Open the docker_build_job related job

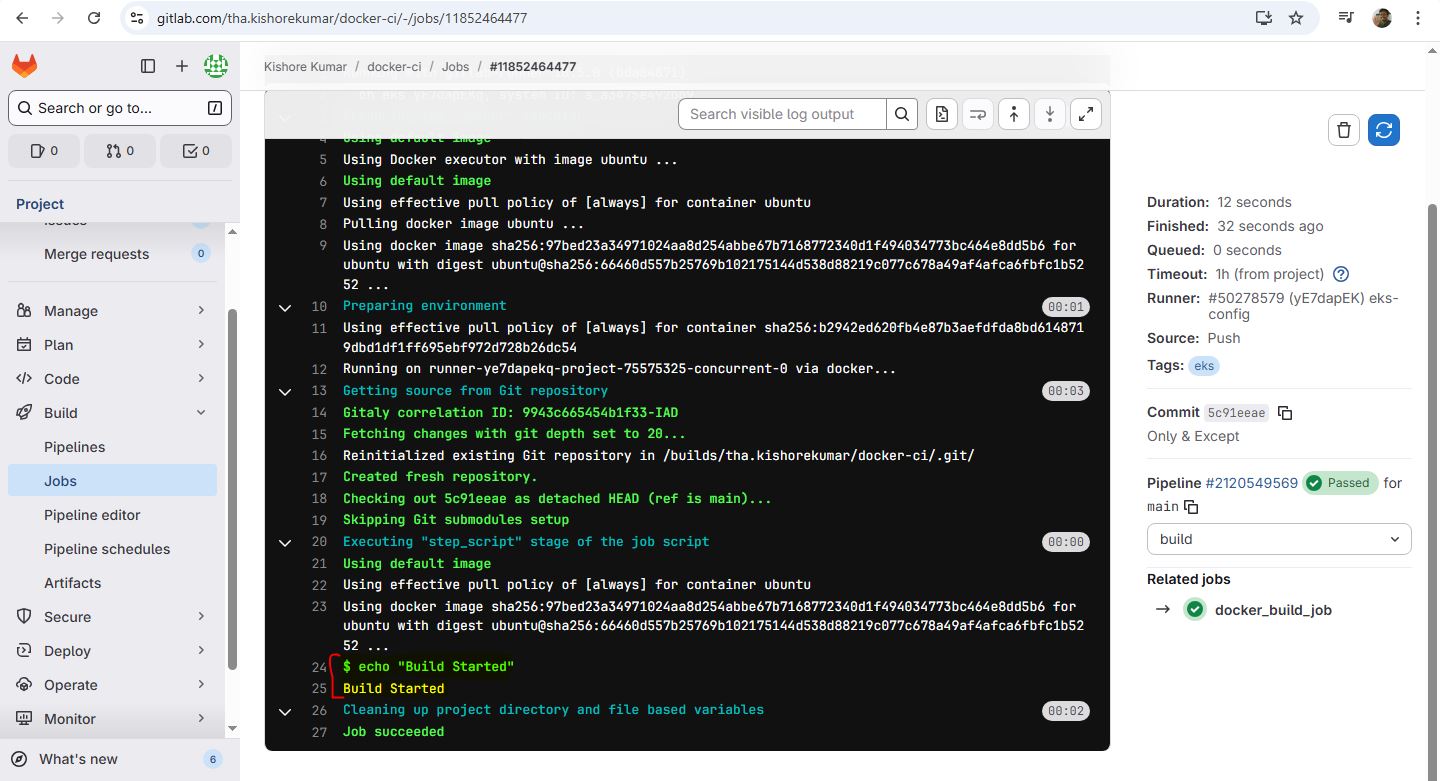pos(1272,610)
